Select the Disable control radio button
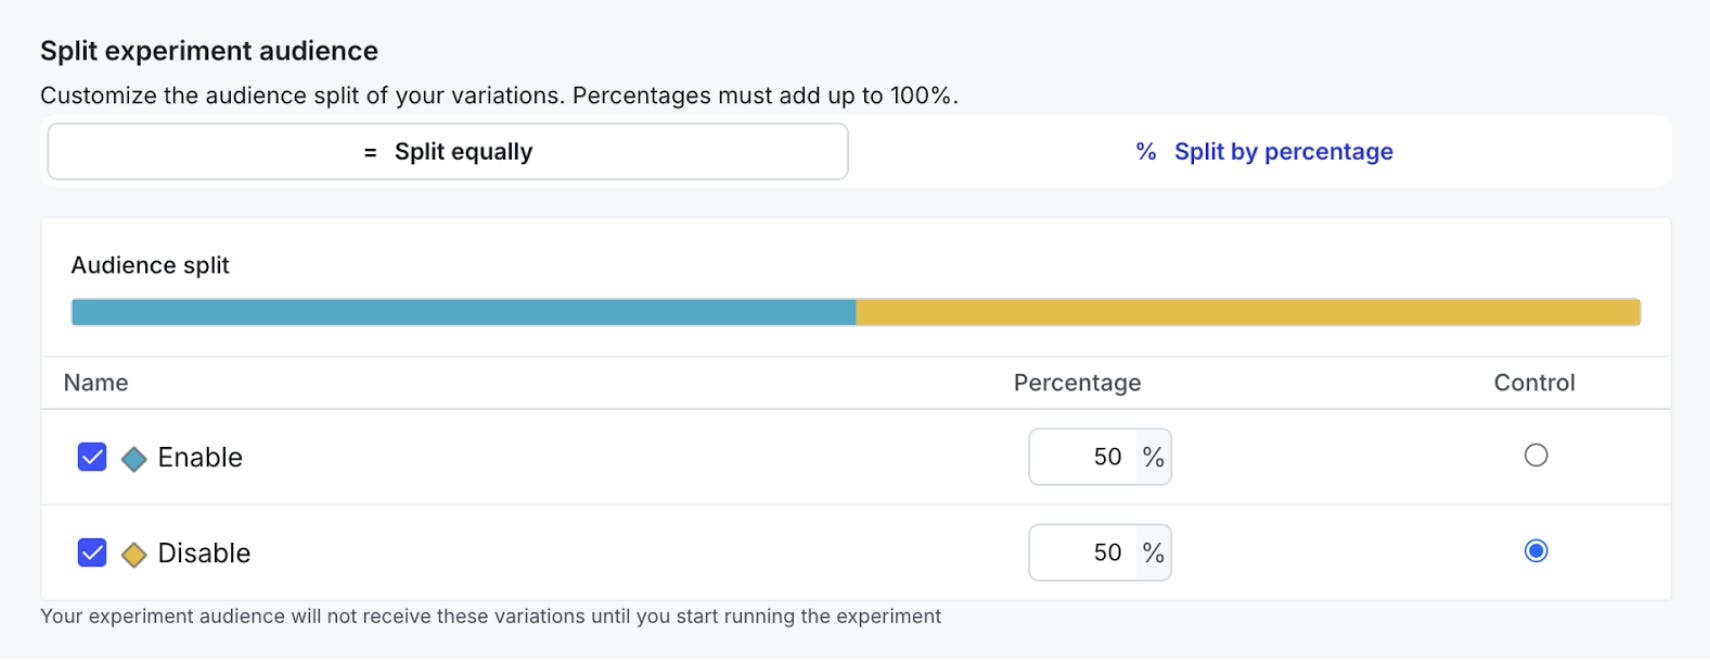 click(1536, 551)
